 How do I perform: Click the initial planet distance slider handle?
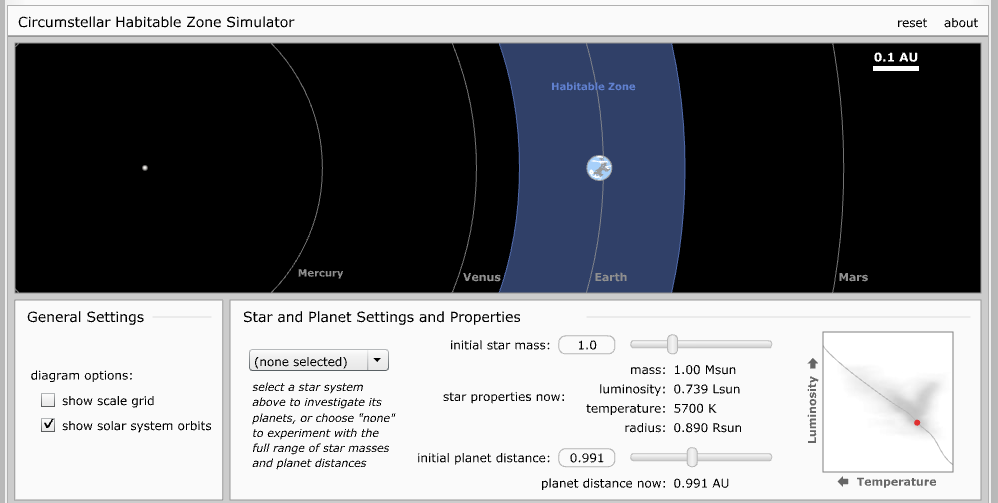coord(690,457)
